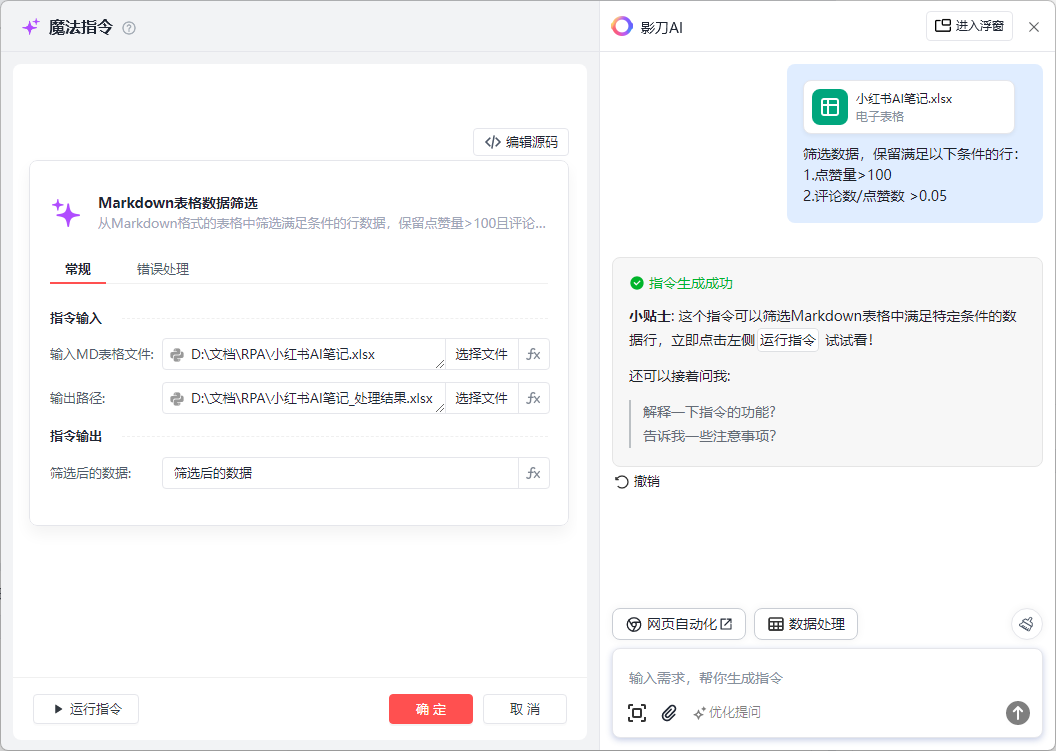This screenshot has width=1056, height=751.
Task: Click the magic sparkle icon beside 魔法指令 title
Action: (x=31, y=27)
